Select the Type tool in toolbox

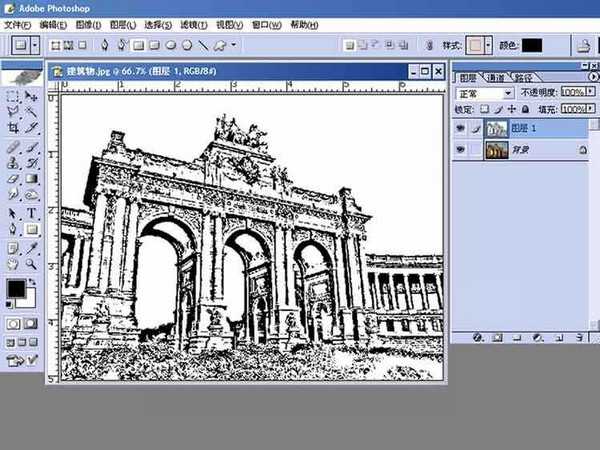point(31,213)
